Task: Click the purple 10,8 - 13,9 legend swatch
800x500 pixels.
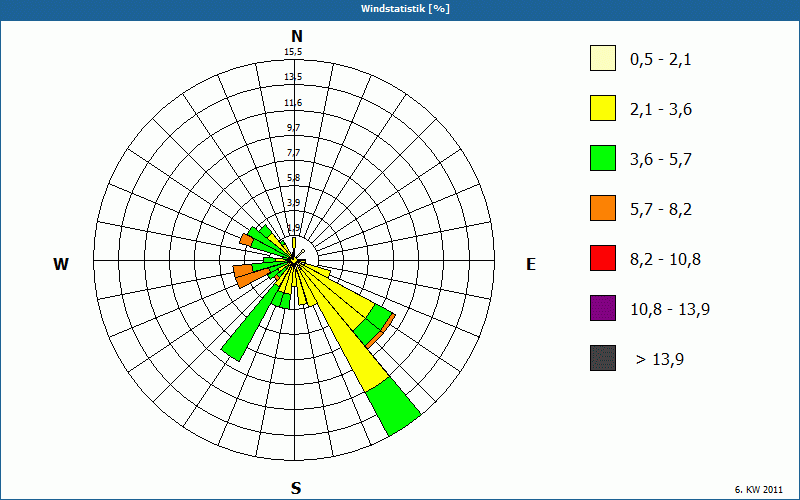Action: (x=603, y=308)
